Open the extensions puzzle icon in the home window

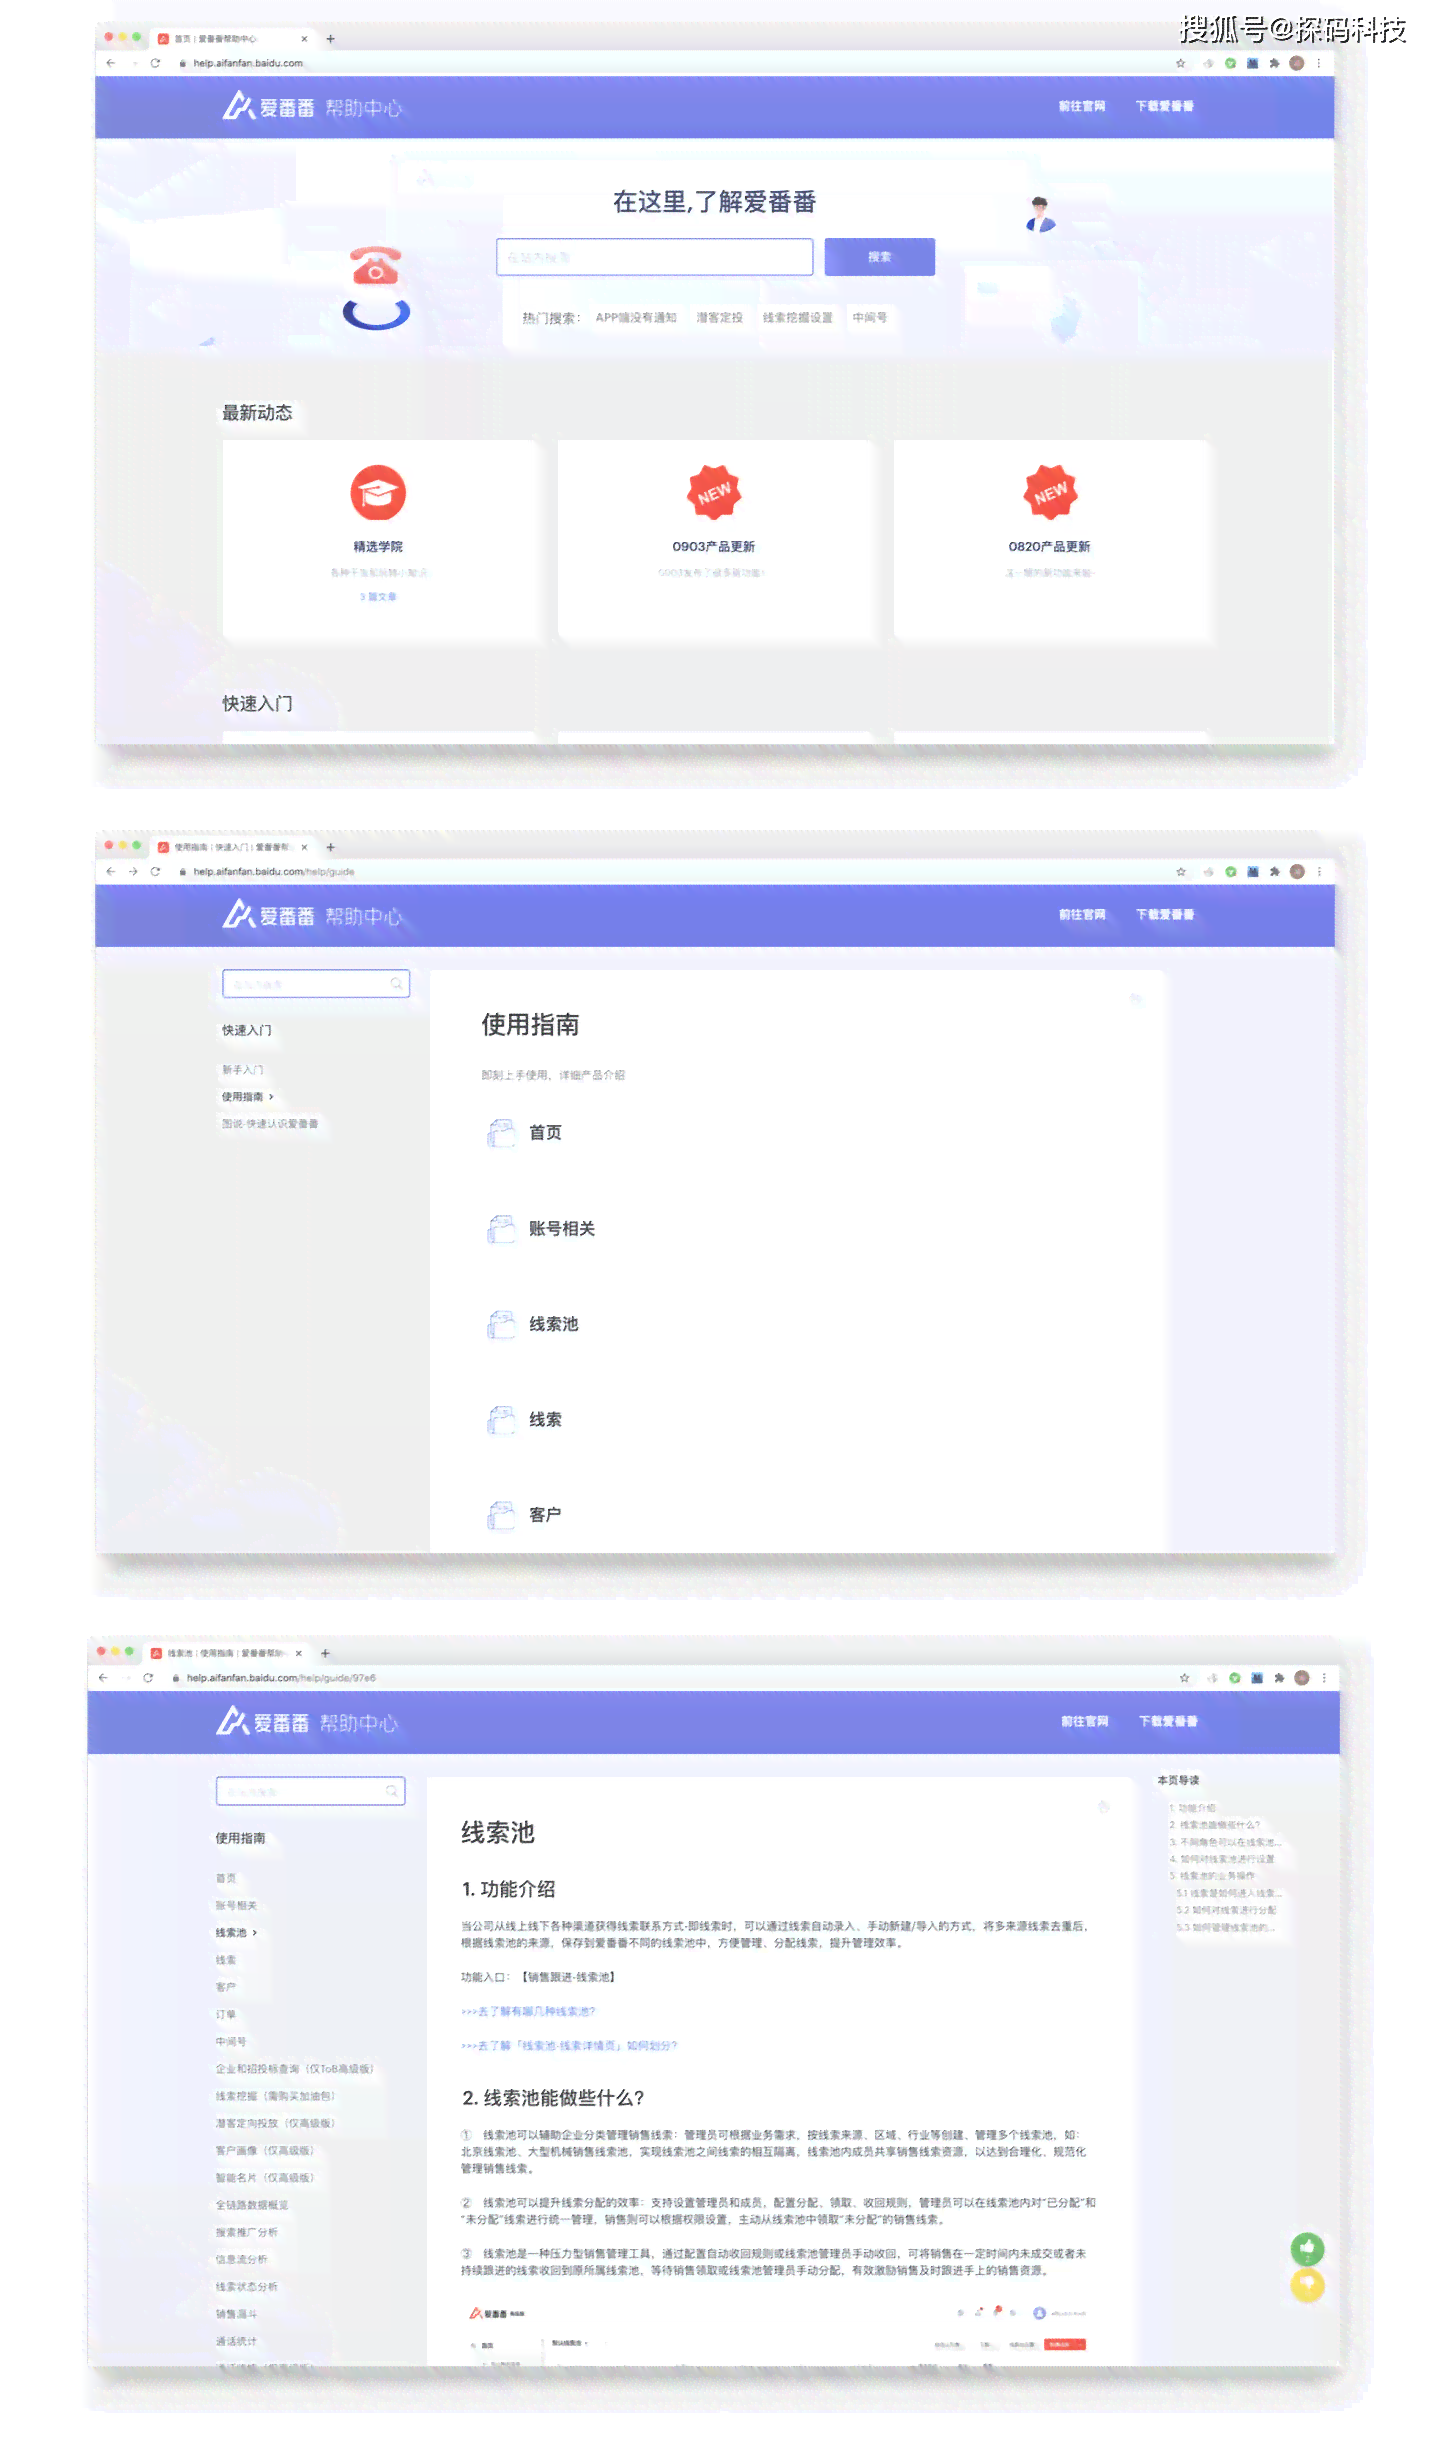pyautogui.click(x=1274, y=63)
